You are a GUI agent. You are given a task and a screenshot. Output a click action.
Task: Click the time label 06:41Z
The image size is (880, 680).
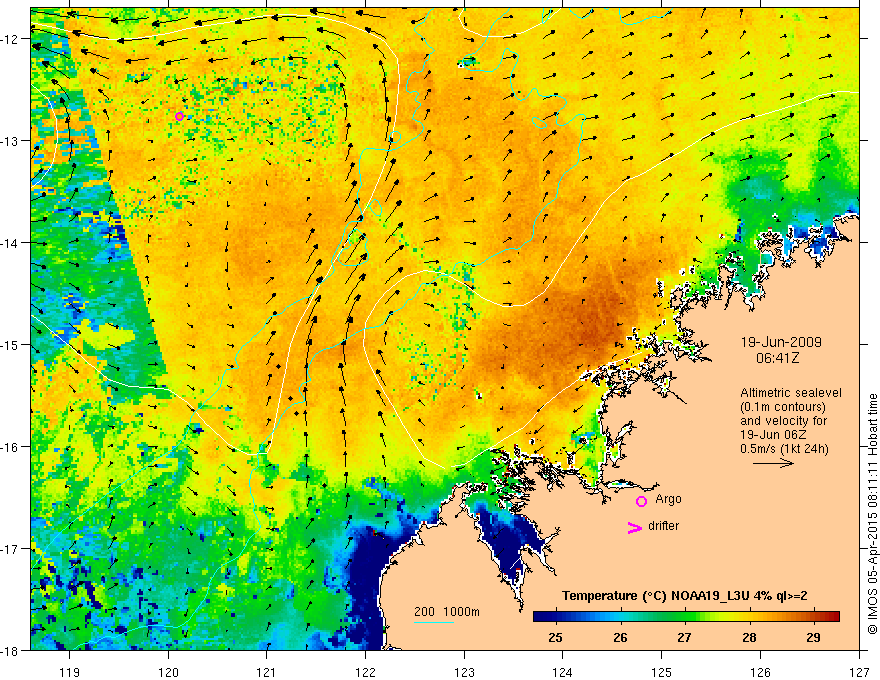pyautogui.click(x=777, y=357)
